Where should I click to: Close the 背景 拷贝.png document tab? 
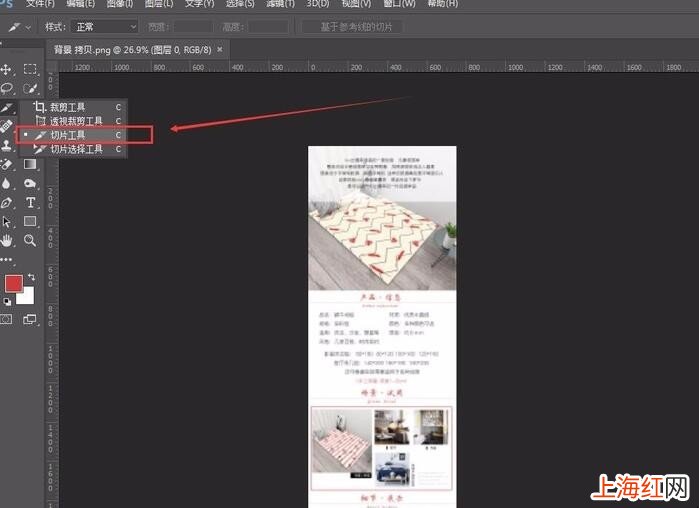220,49
